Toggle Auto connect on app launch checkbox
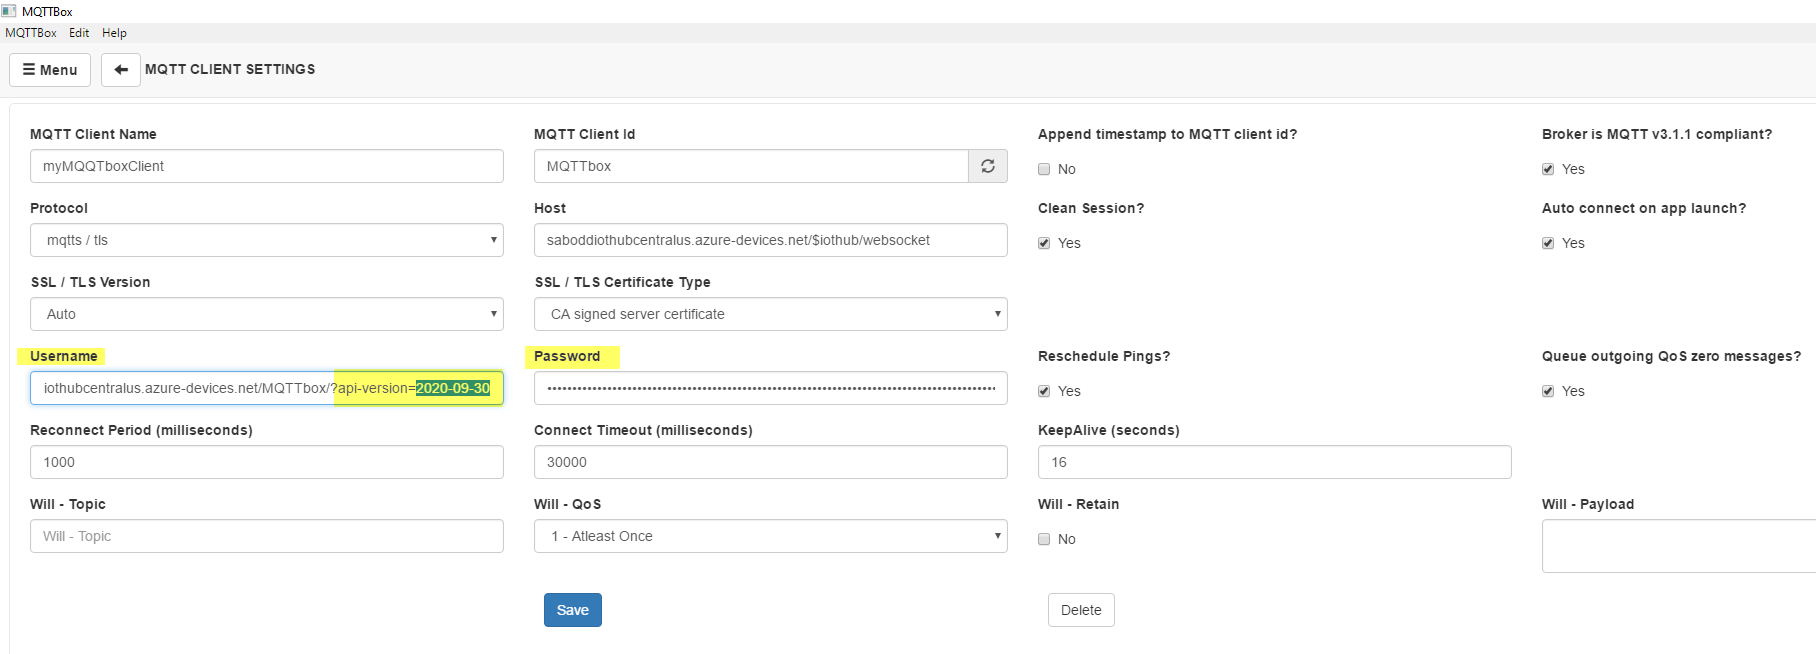Screen dimensions: 1816x654 (1548, 243)
